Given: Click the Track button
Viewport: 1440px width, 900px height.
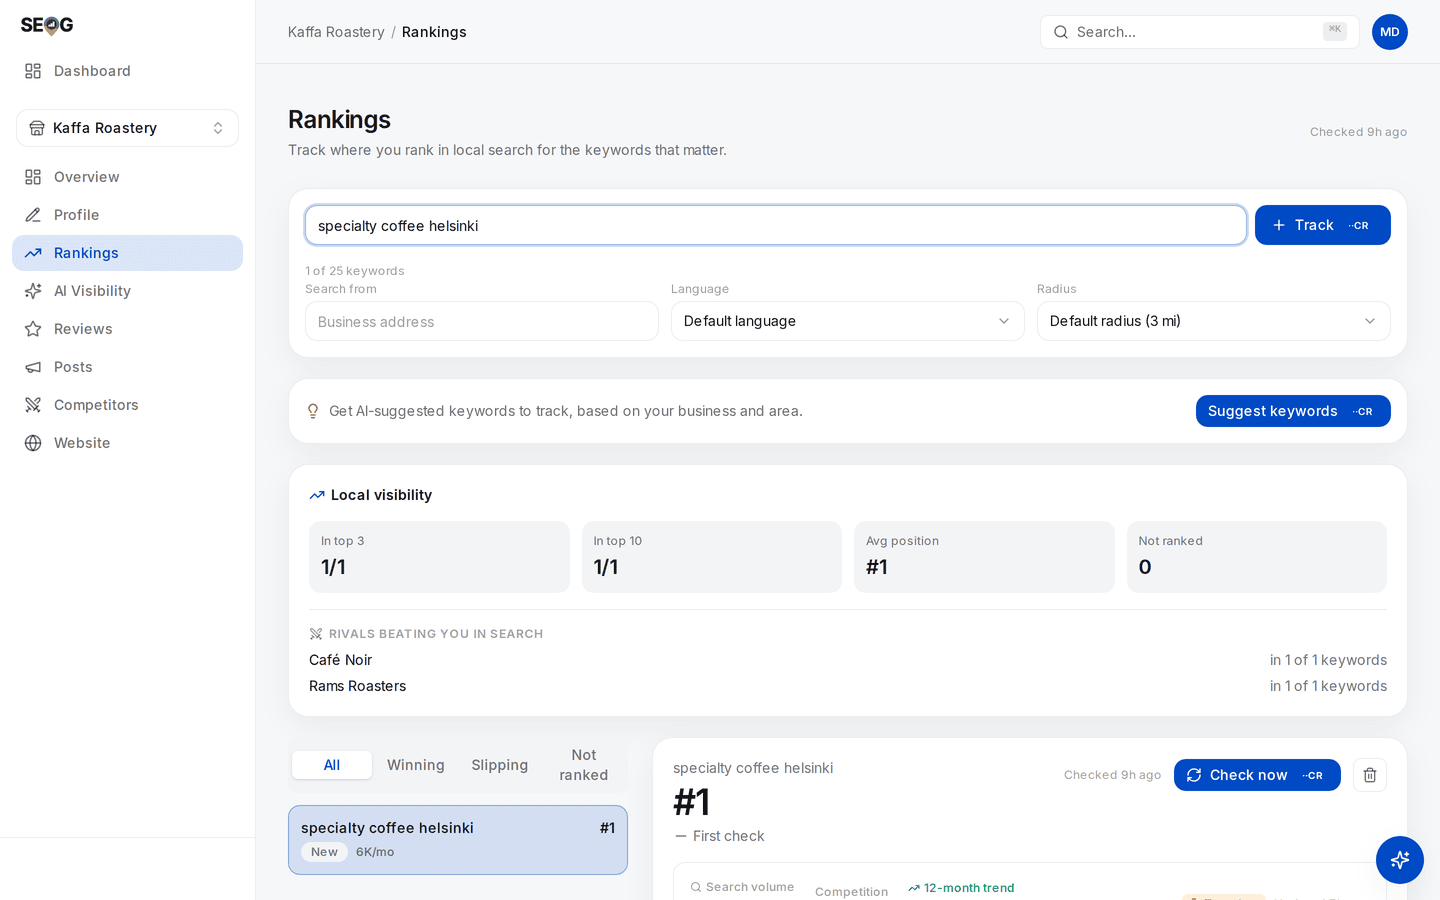Looking at the screenshot, I should coord(1322,225).
